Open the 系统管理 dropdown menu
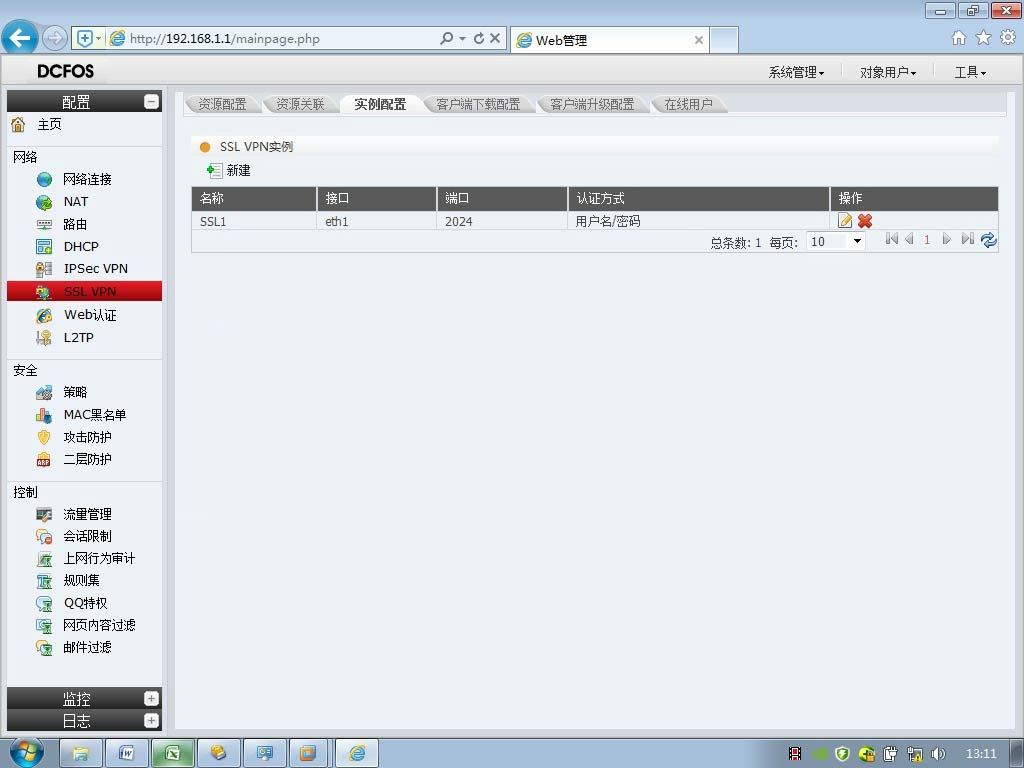1024x768 pixels. (796, 72)
